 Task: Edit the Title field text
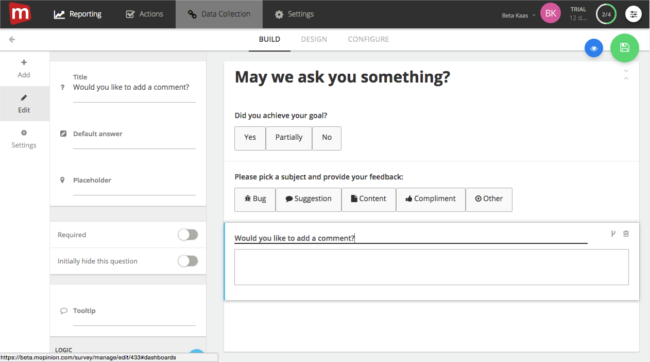click(134, 87)
